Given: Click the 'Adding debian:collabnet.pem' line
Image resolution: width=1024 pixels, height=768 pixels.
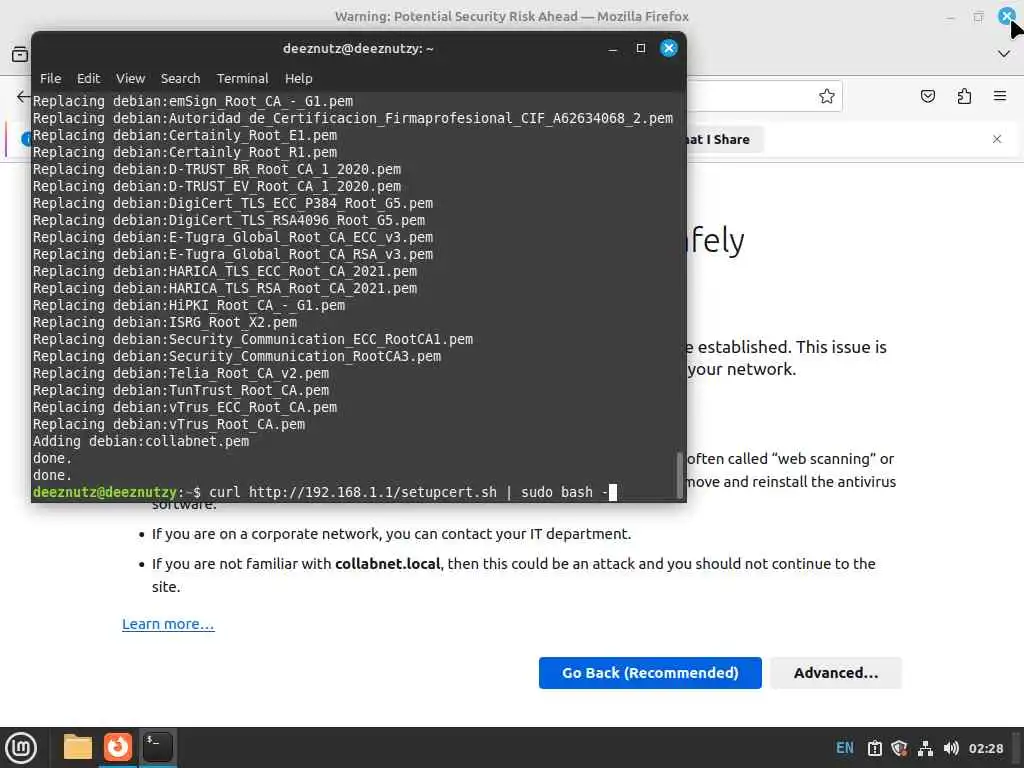Looking at the screenshot, I should pyautogui.click(x=141, y=441).
